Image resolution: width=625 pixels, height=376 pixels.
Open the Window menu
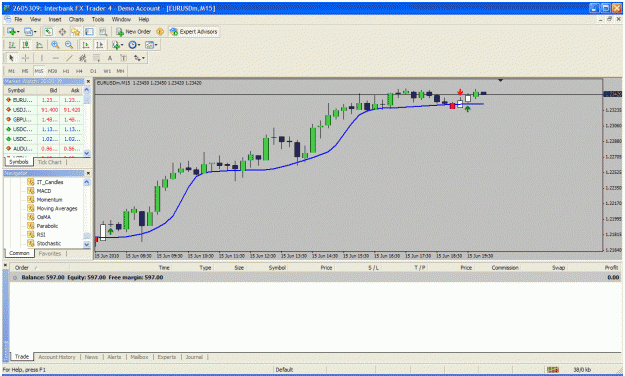(121, 19)
